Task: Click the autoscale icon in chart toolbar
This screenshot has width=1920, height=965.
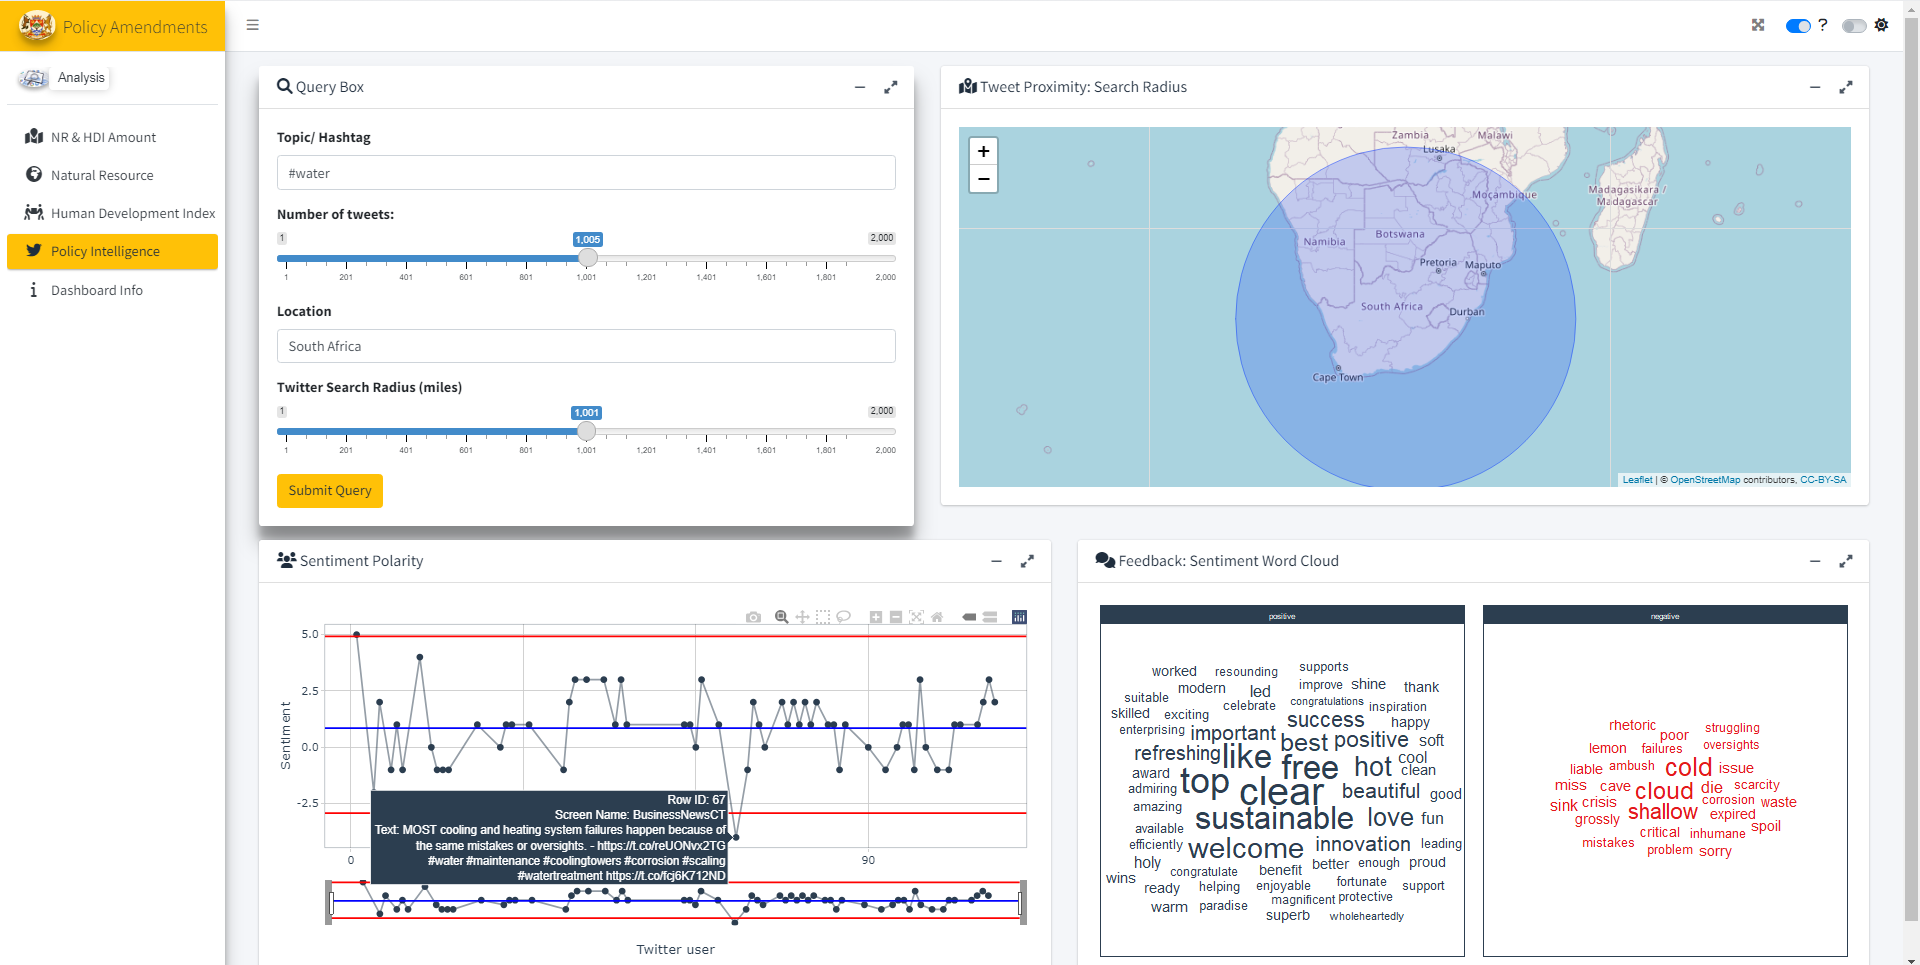Action: point(916,617)
